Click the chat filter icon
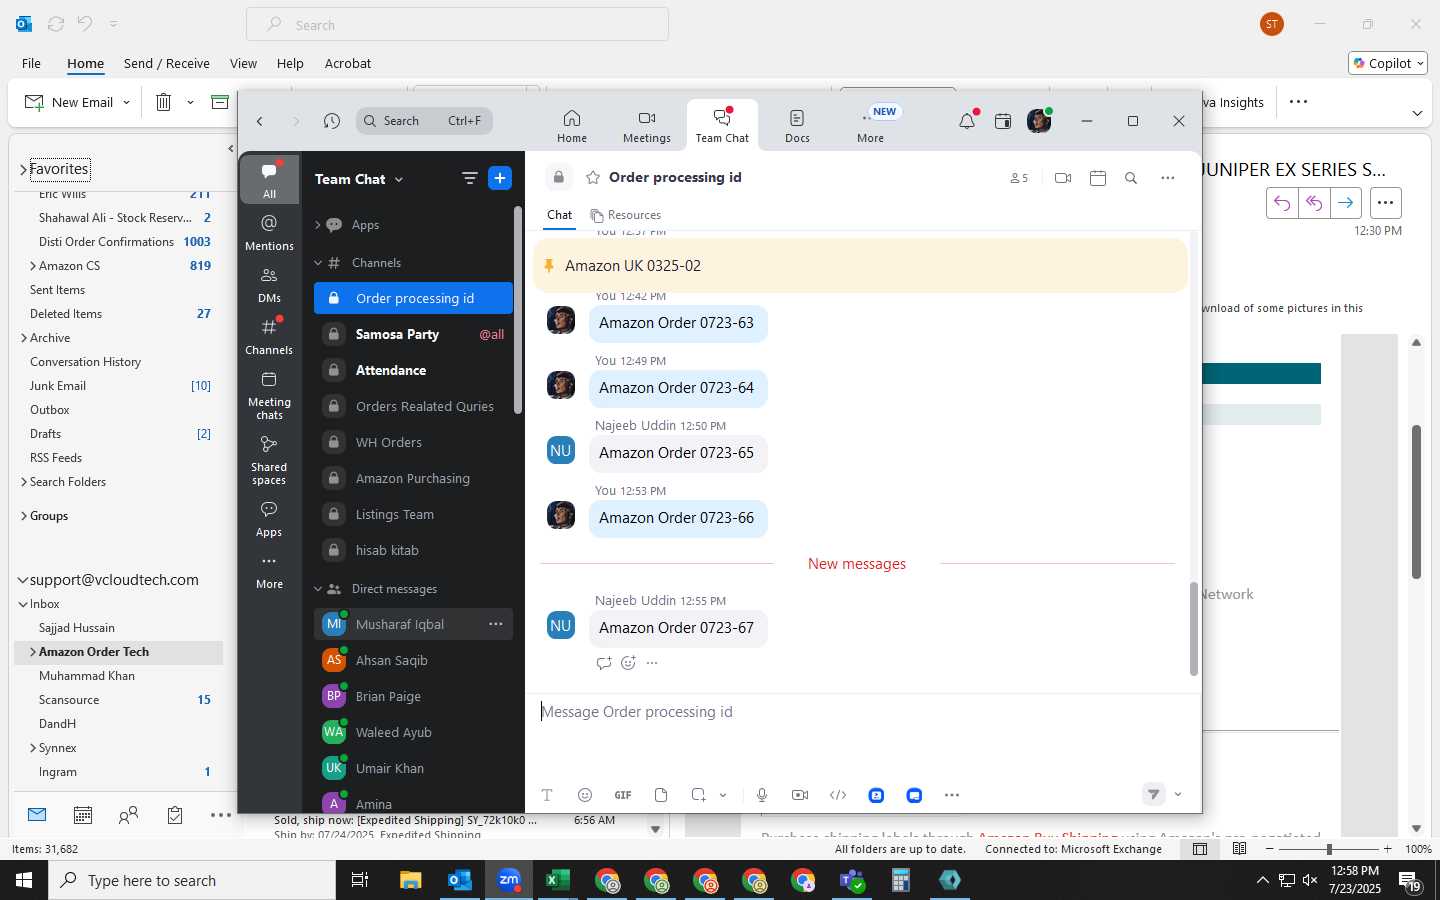 [x=469, y=178]
